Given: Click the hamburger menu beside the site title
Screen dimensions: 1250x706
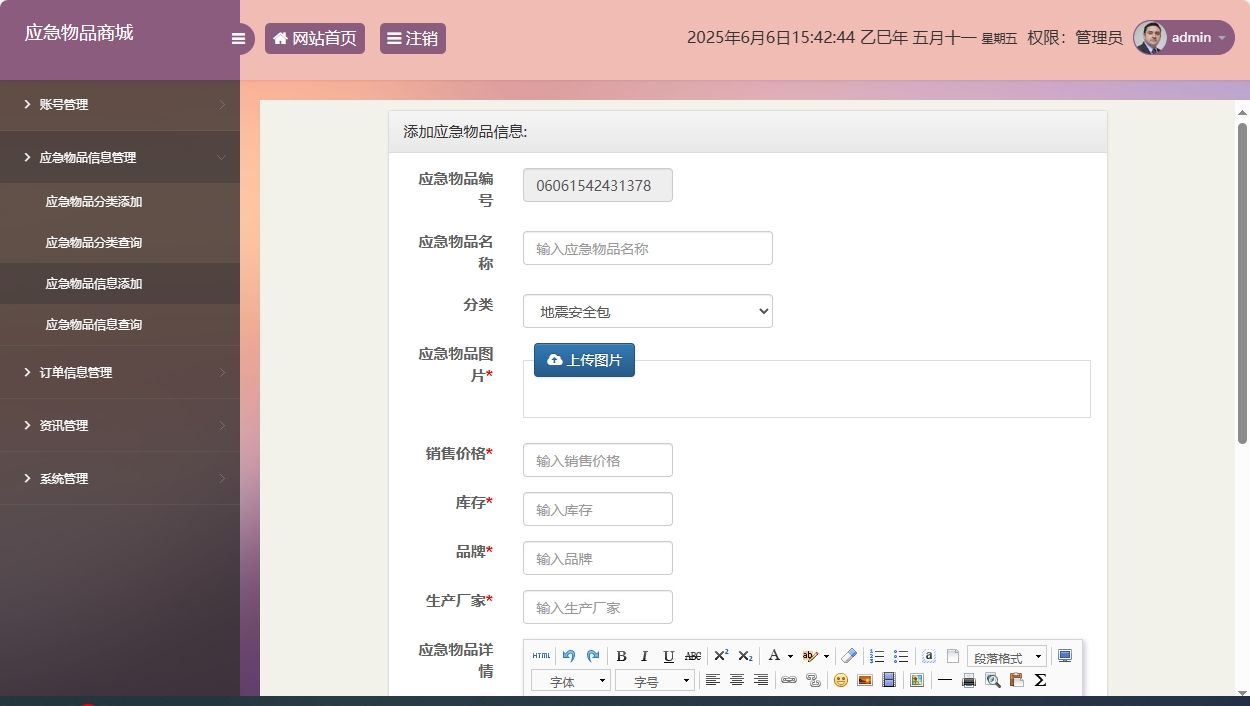Looking at the screenshot, I should pos(238,38).
